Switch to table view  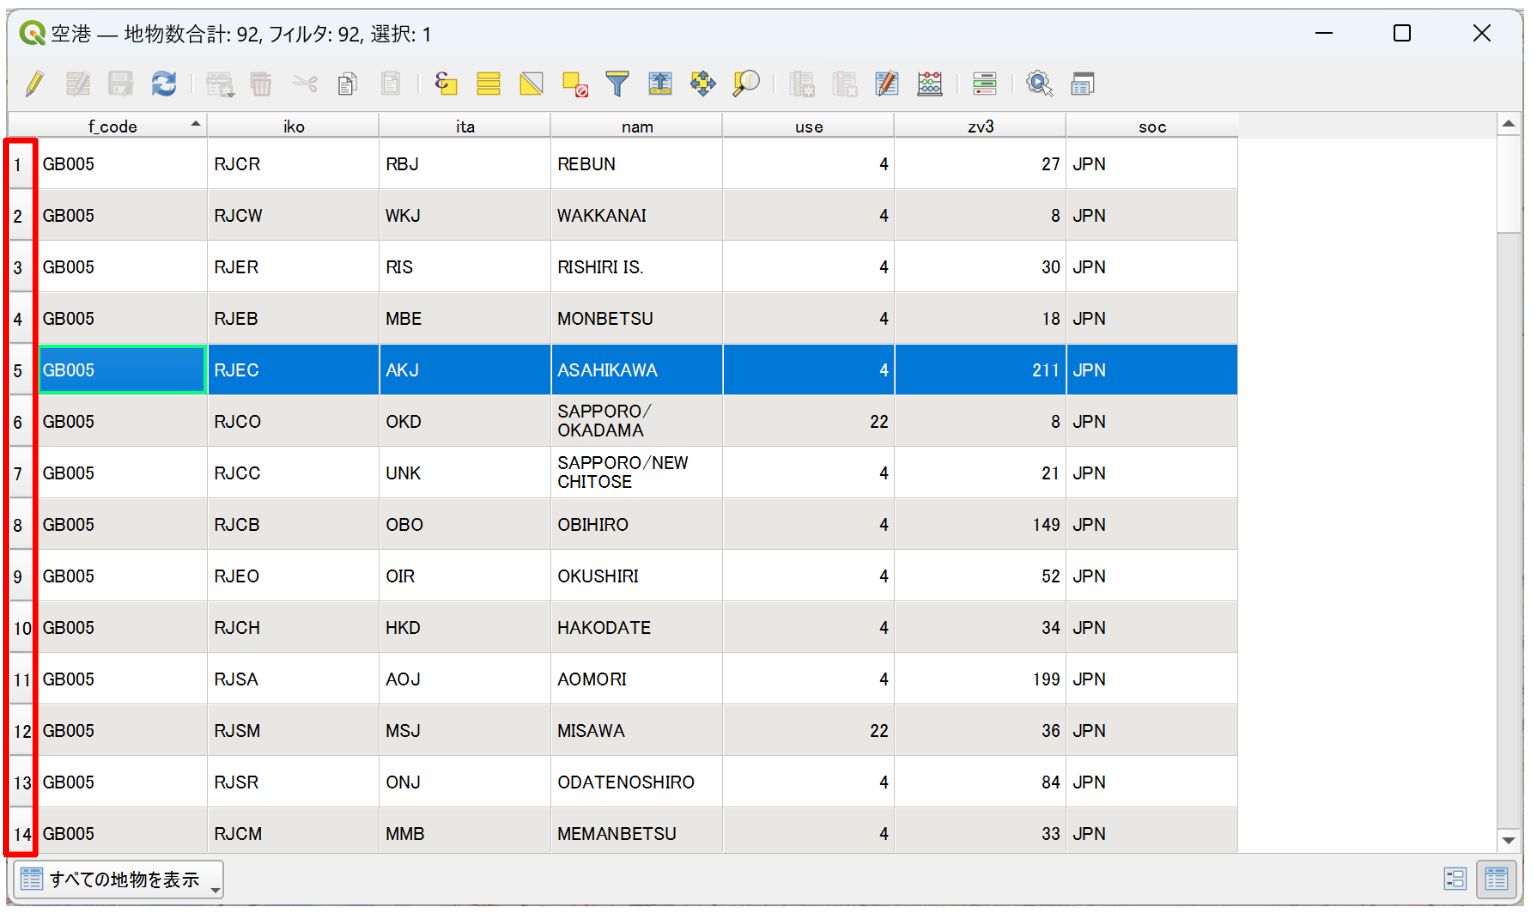[x=1497, y=879]
